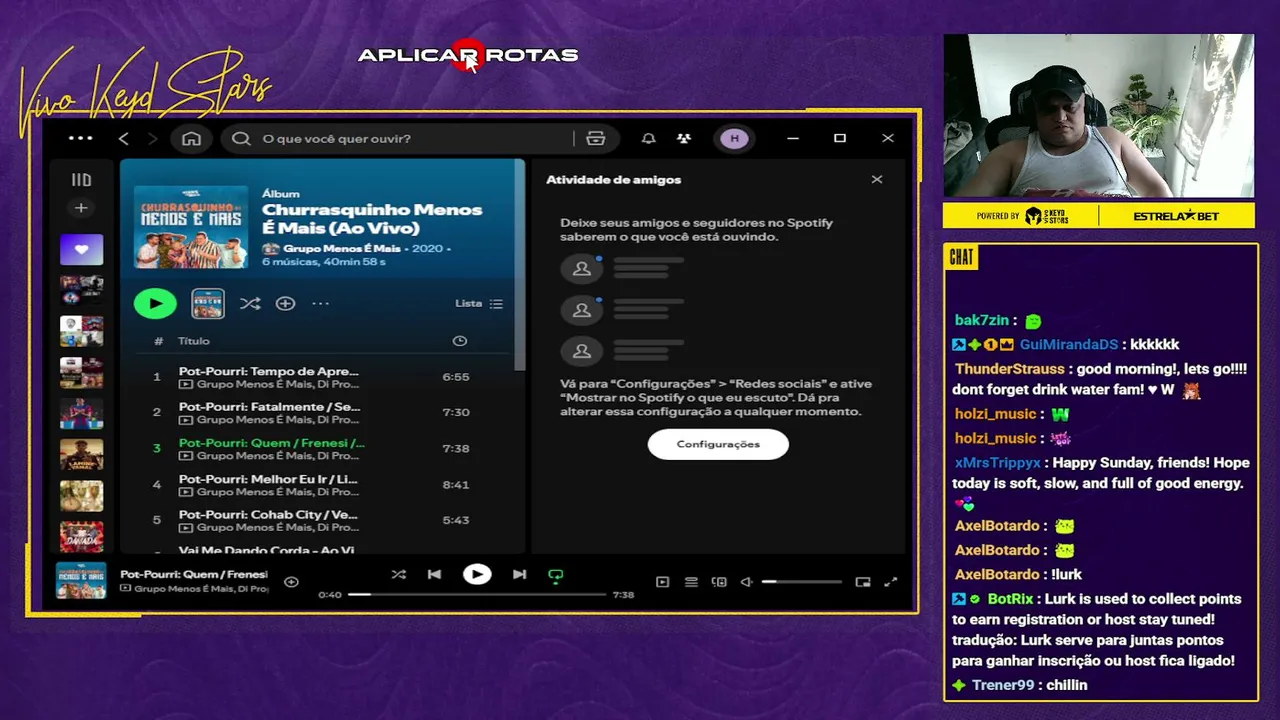This screenshot has height=720, width=1280.
Task: Click the Churrasquinho album cover art
Action: tap(191, 227)
